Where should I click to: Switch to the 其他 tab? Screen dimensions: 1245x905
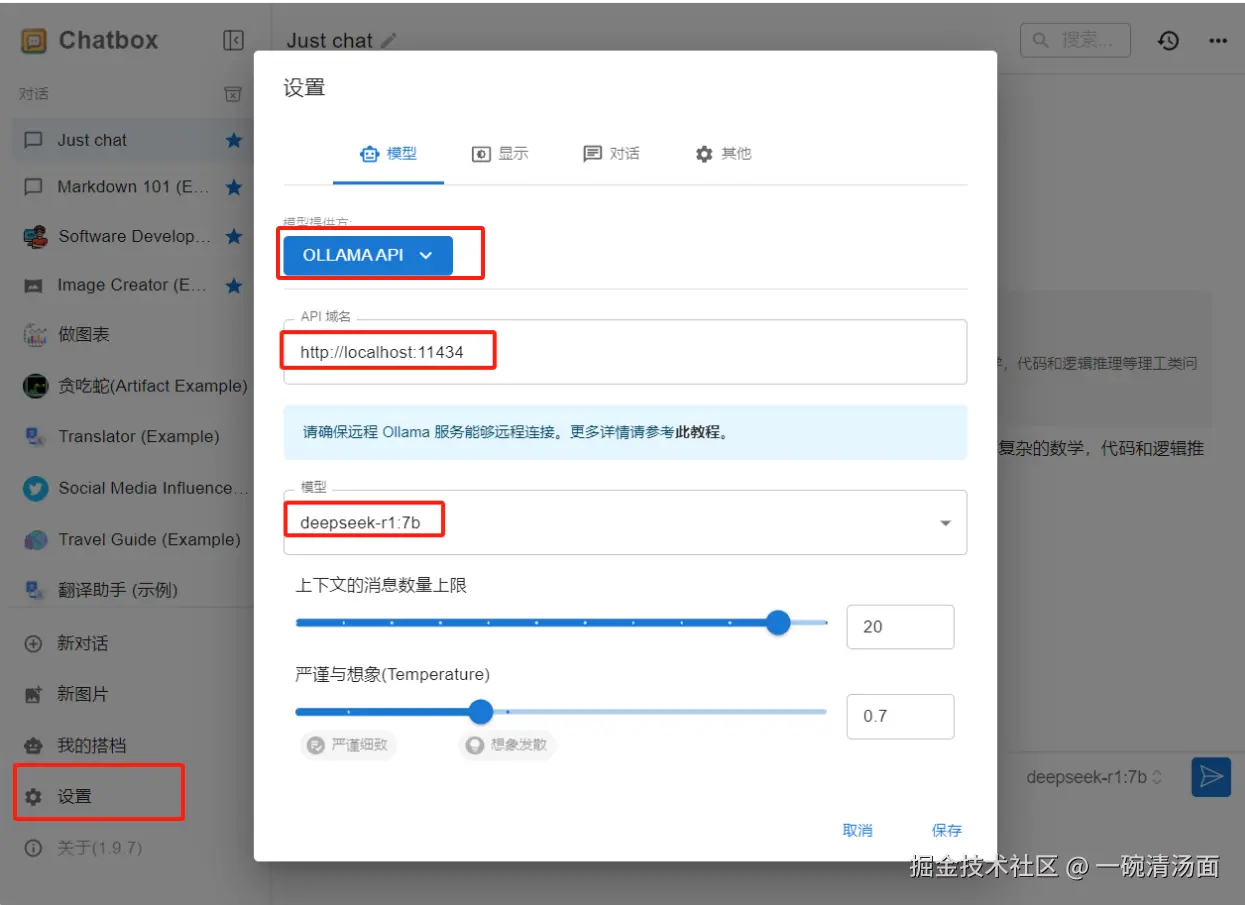coord(722,154)
